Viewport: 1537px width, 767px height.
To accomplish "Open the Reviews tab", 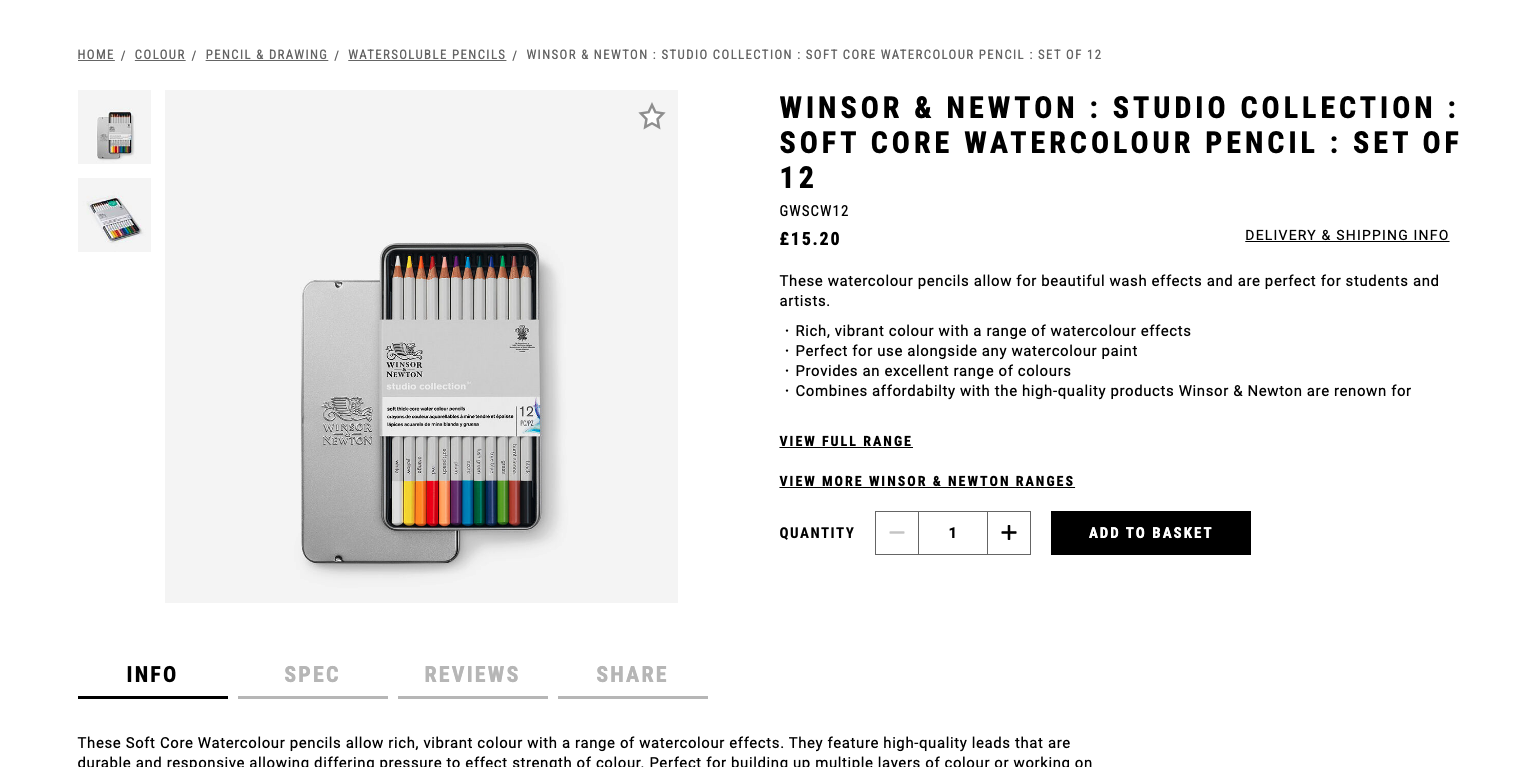I will click(472, 675).
